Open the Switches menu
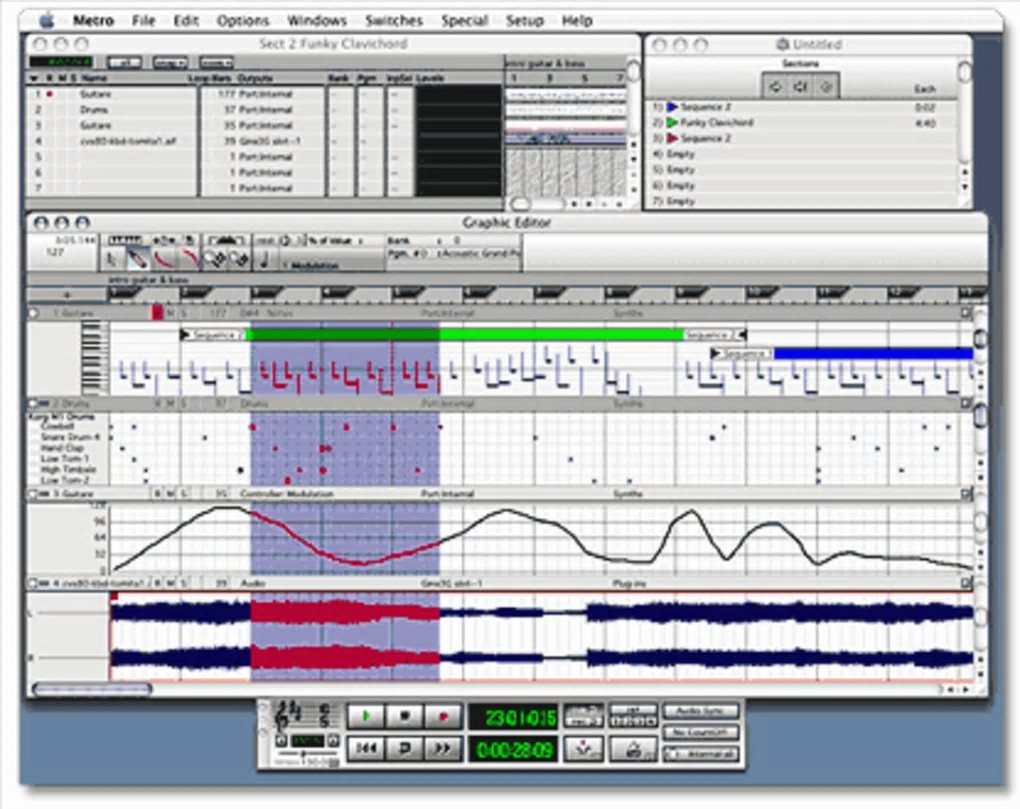Screen dimensions: 1020x809 coord(394,21)
